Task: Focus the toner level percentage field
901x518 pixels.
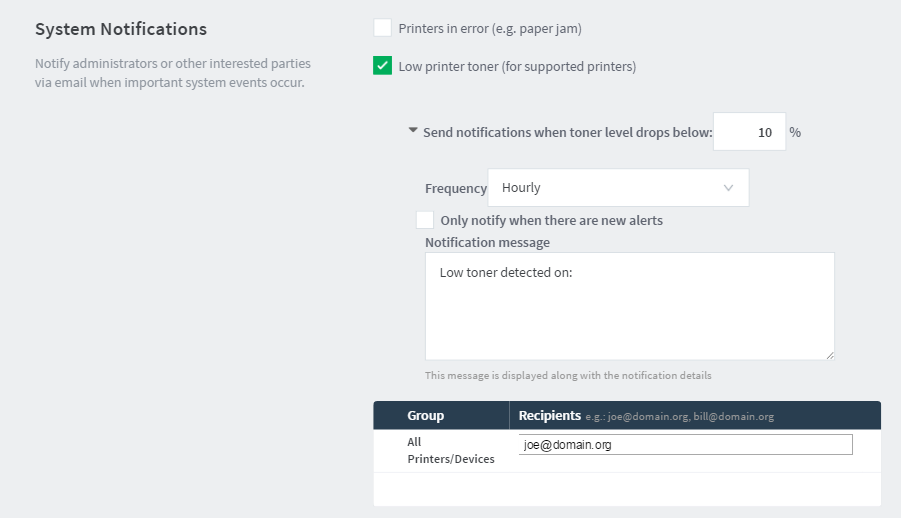Action: [749, 132]
